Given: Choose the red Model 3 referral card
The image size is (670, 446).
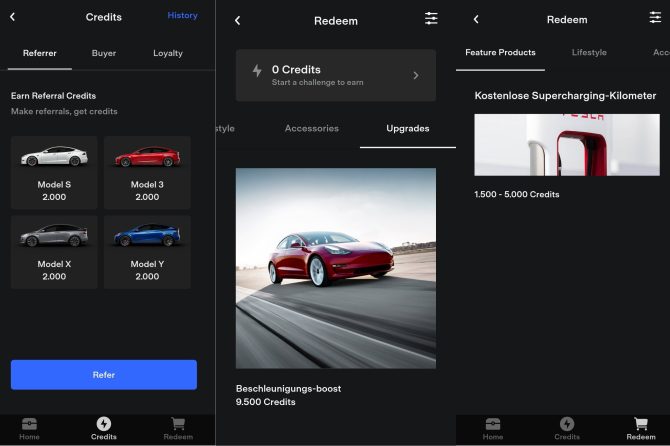Looking at the screenshot, I should point(147,172).
